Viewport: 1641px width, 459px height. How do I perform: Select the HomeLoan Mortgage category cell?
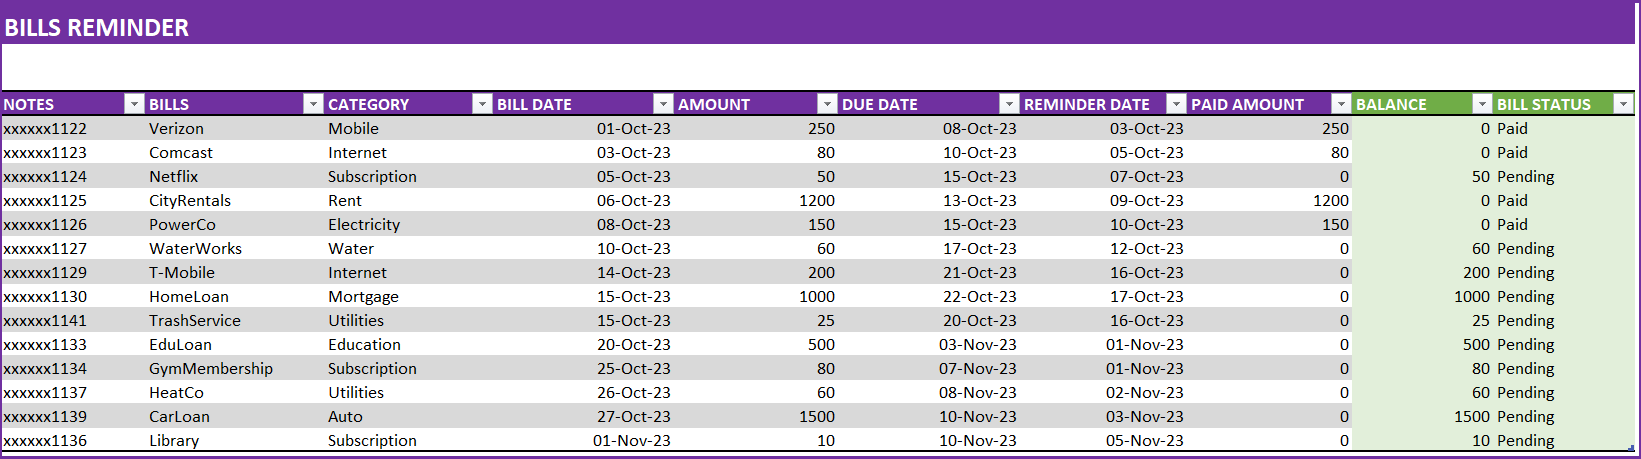point(409,297)
